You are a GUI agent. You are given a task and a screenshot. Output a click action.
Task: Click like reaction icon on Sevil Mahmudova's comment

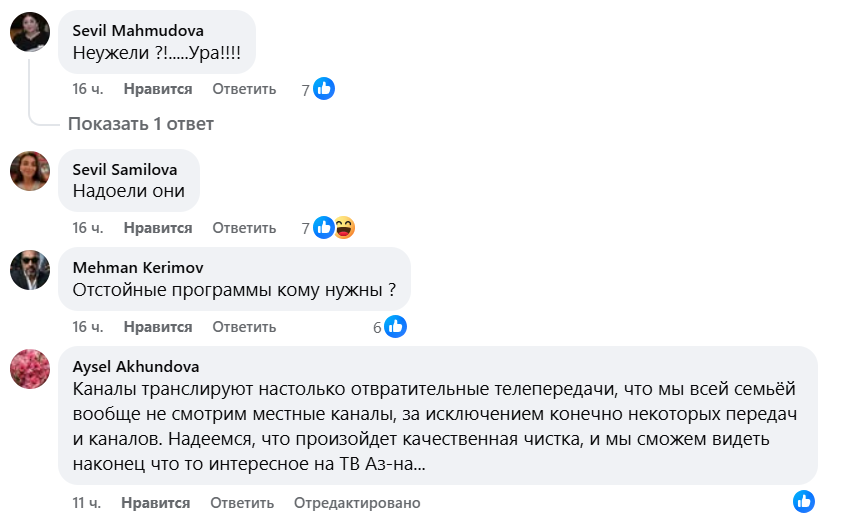tap(324, 89)
